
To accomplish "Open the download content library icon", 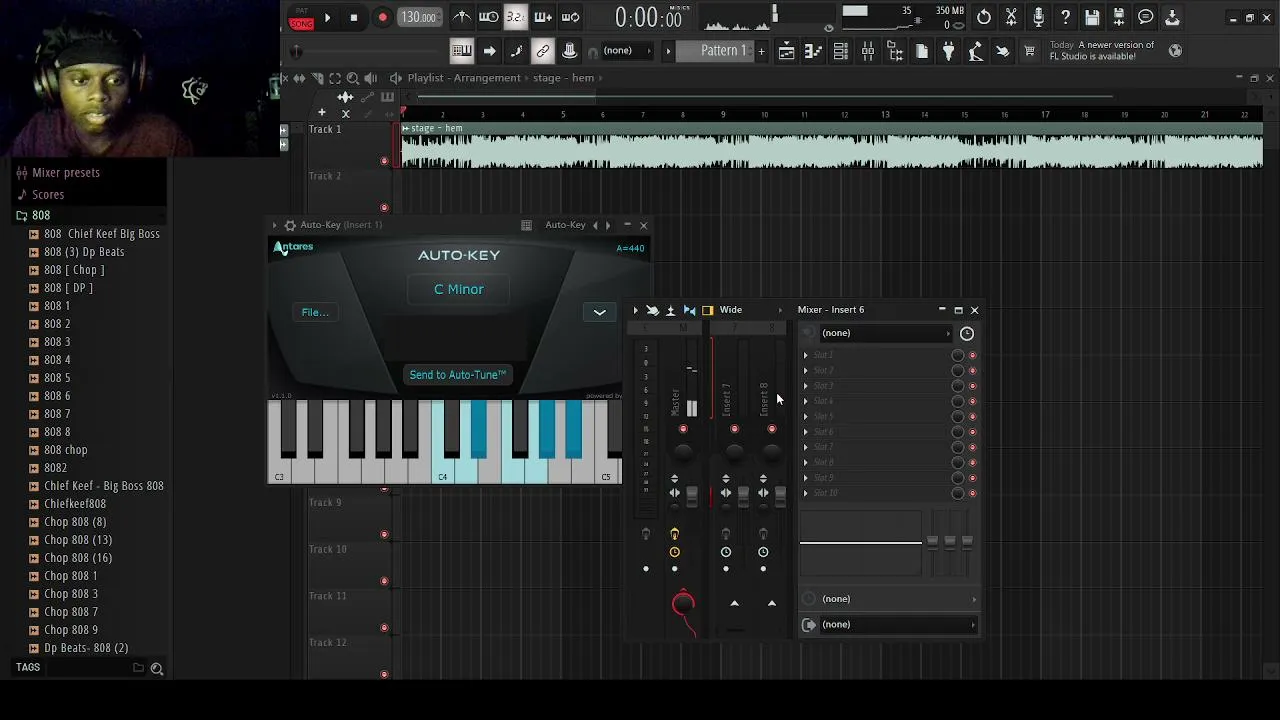I will 1173,17.
